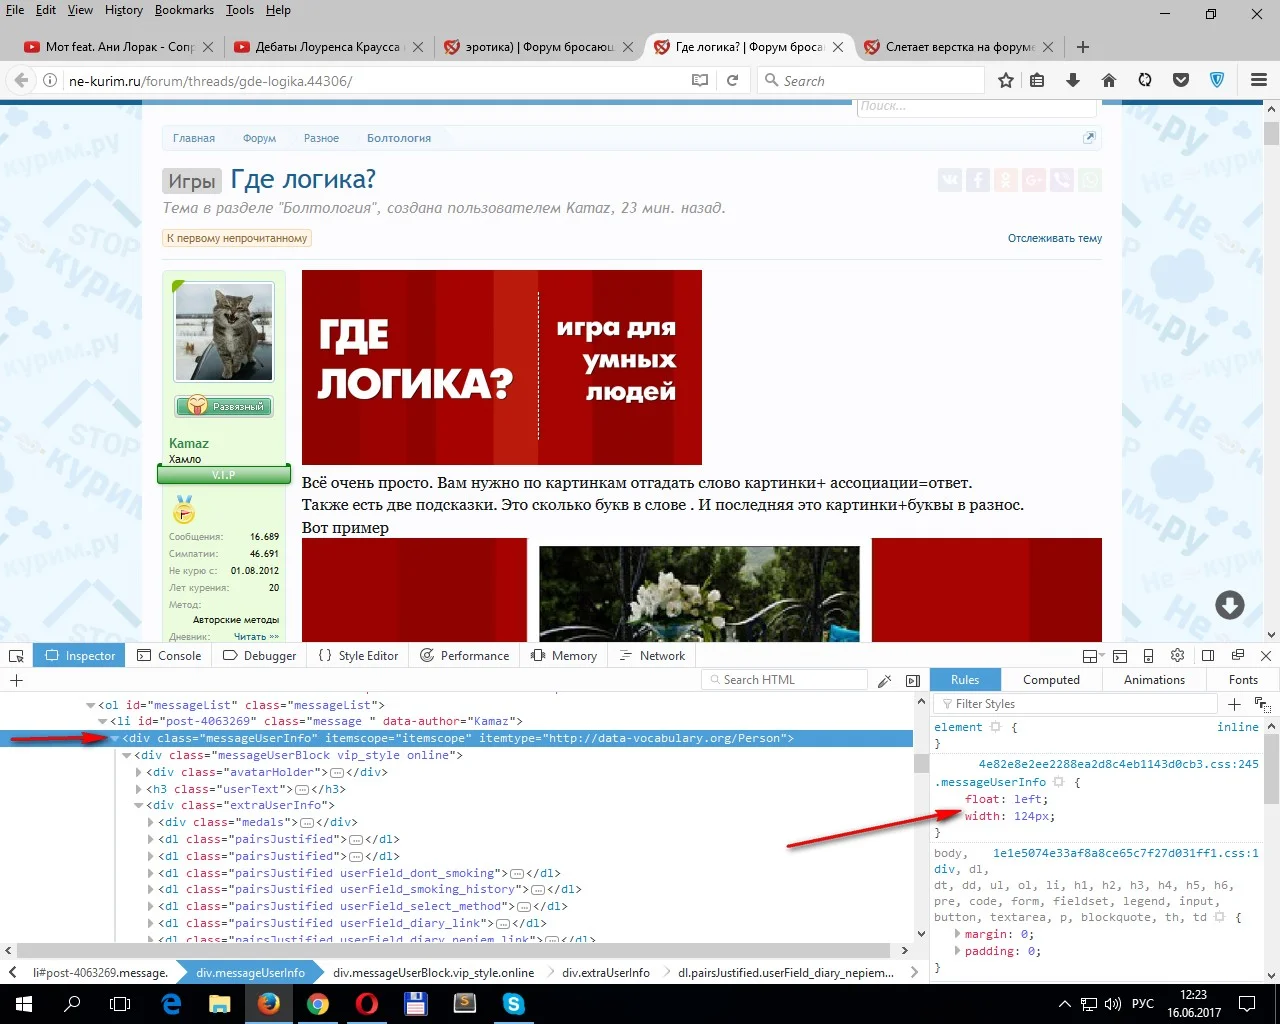Image resolution: width=1280 pixels, height=1024 pixels.
Task: Collapse the ol messageList node
Action: click(91, 705)
